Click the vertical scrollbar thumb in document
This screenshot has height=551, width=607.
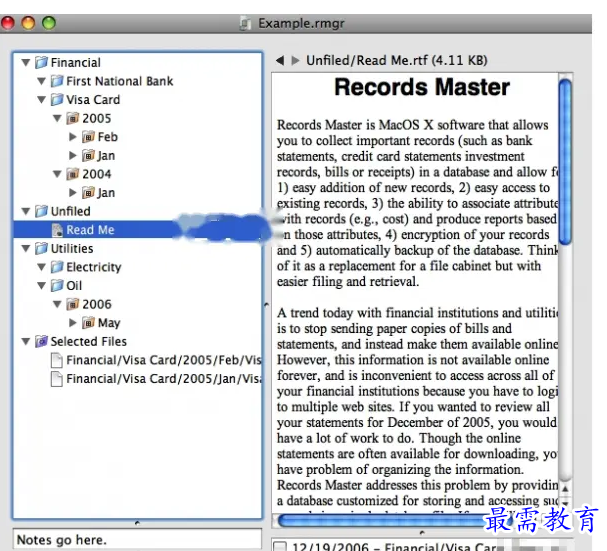566,161
